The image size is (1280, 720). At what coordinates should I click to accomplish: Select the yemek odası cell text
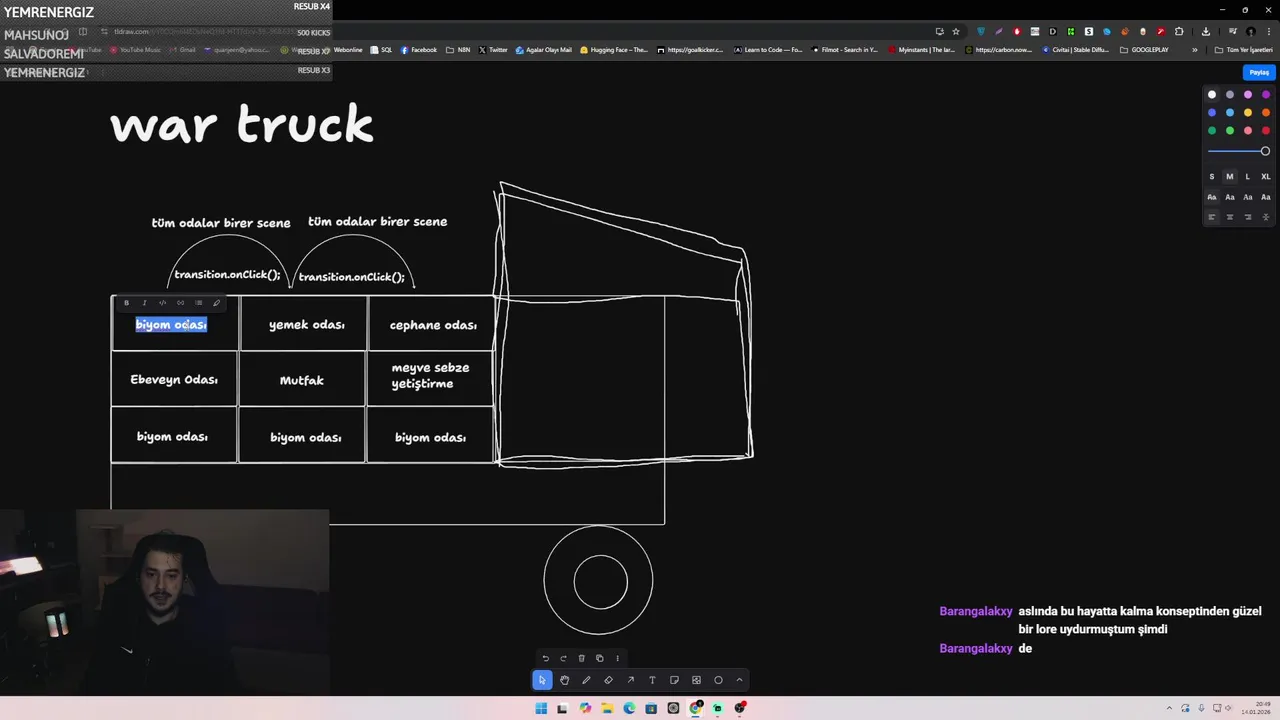click(x=306, y=325)
